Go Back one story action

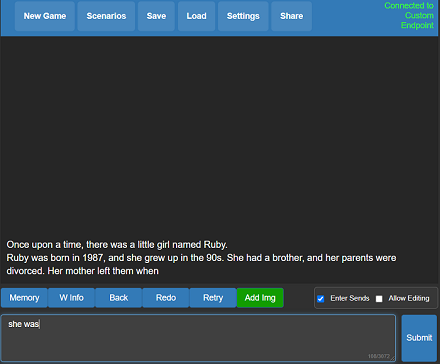click(x=119, y=298)
